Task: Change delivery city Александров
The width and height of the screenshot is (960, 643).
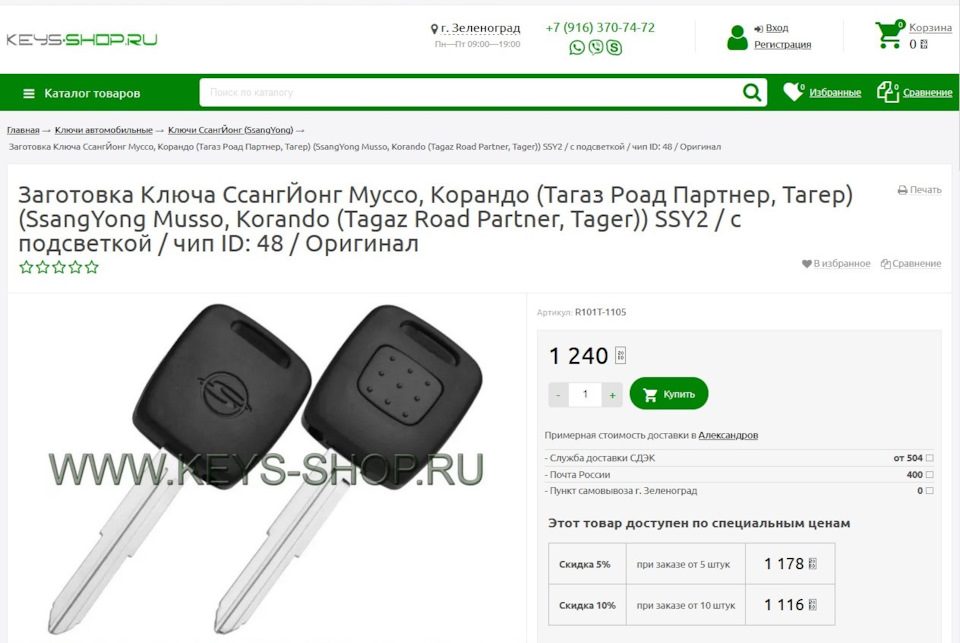Action: tap(728, 435)
